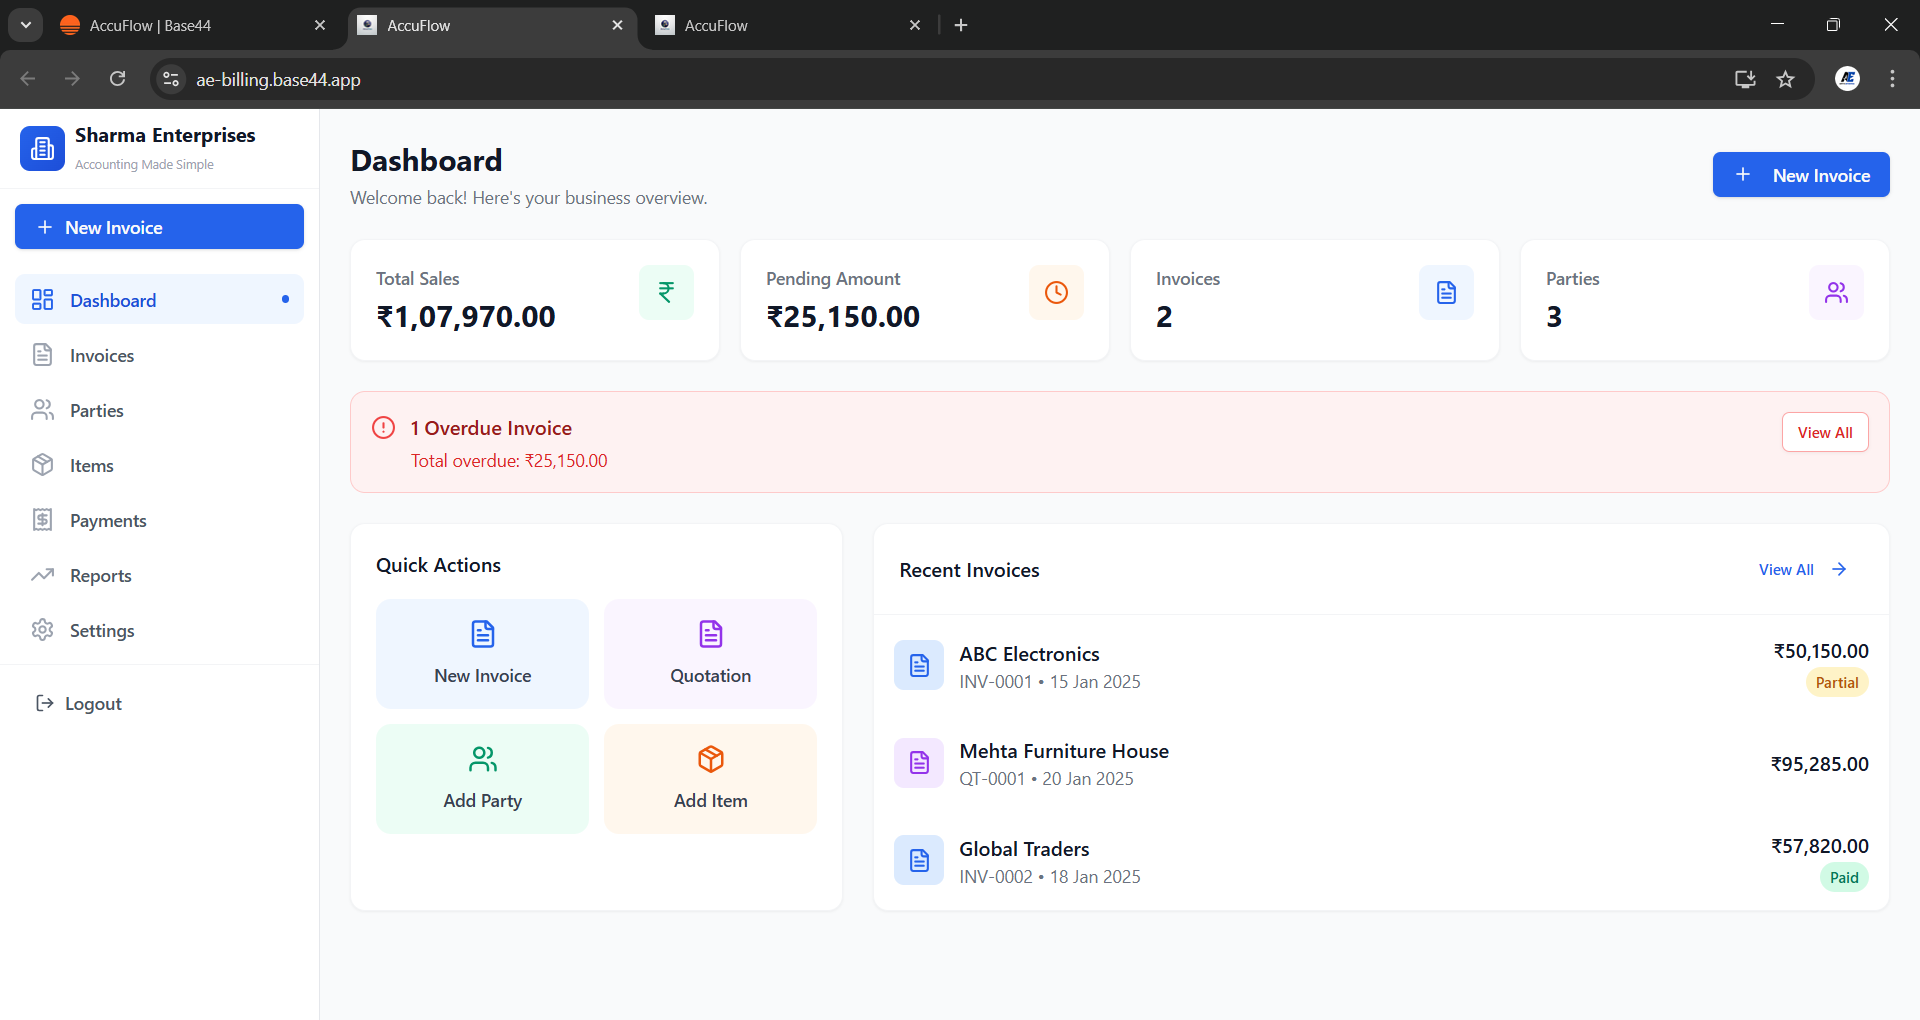Click the overdue alert warning icon

click(x=383, y=428)
